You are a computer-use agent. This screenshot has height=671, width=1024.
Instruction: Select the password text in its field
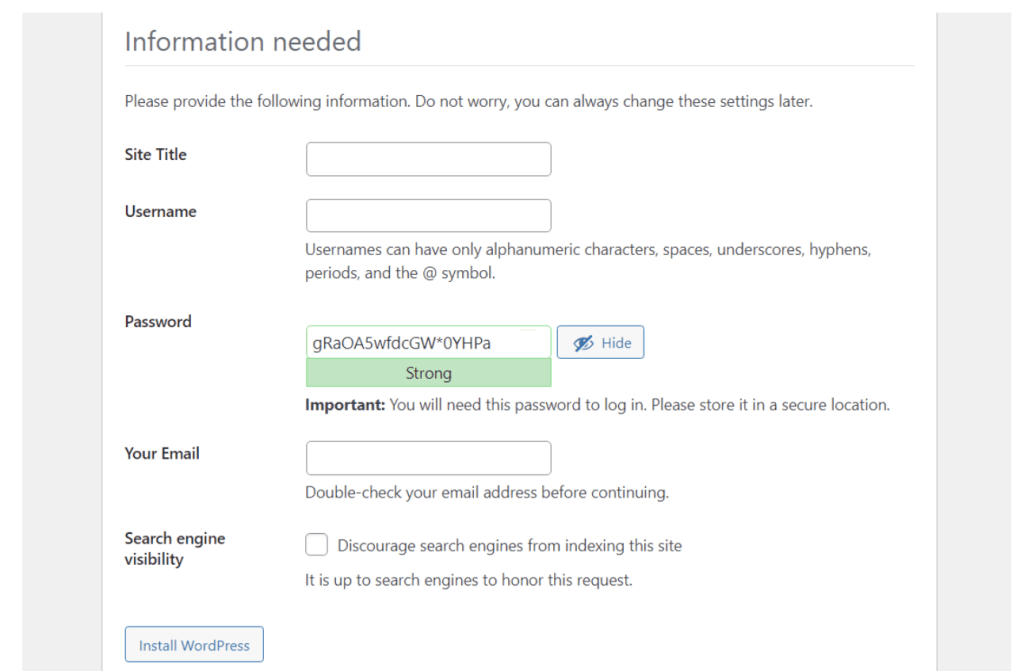click(428, 341)
